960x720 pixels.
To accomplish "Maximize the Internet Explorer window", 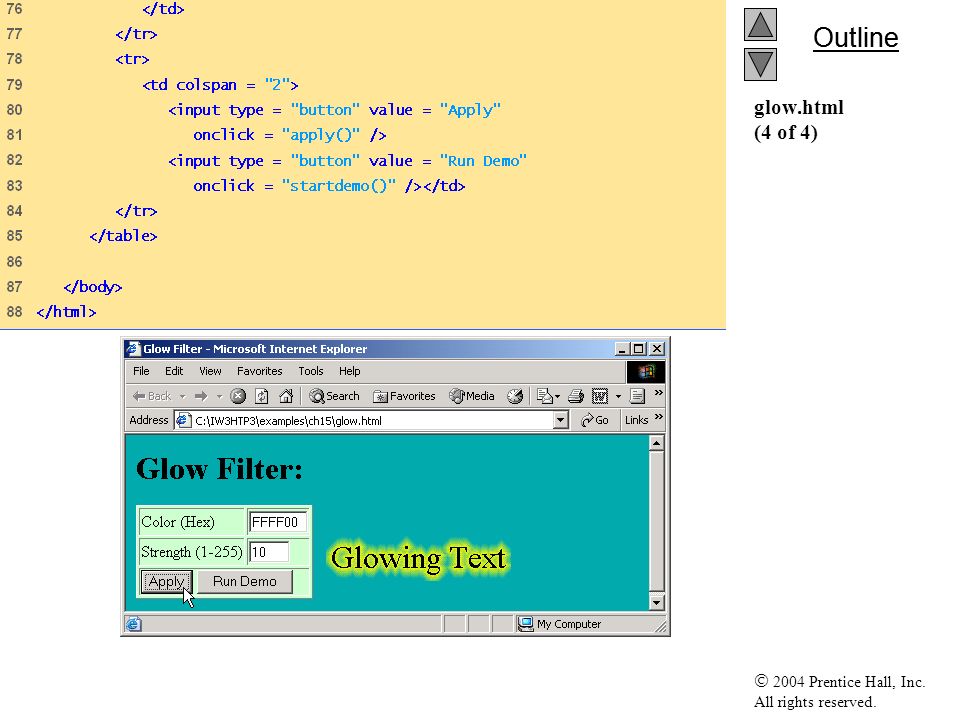I will 639,349.
